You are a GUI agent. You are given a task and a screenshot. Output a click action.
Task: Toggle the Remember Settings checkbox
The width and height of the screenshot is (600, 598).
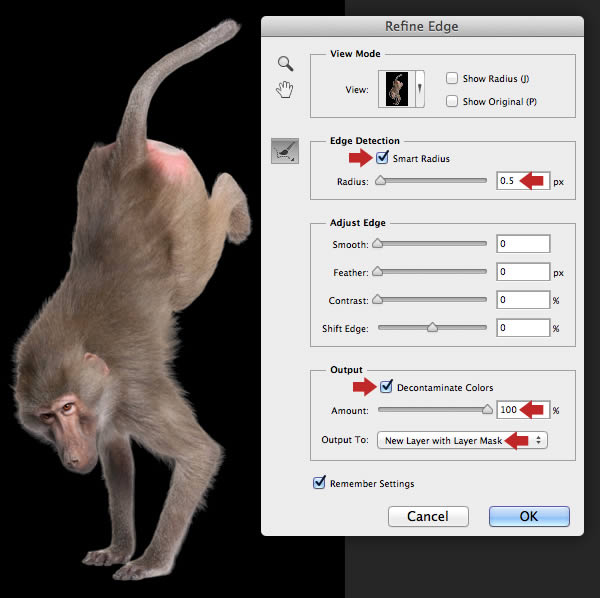319,483
